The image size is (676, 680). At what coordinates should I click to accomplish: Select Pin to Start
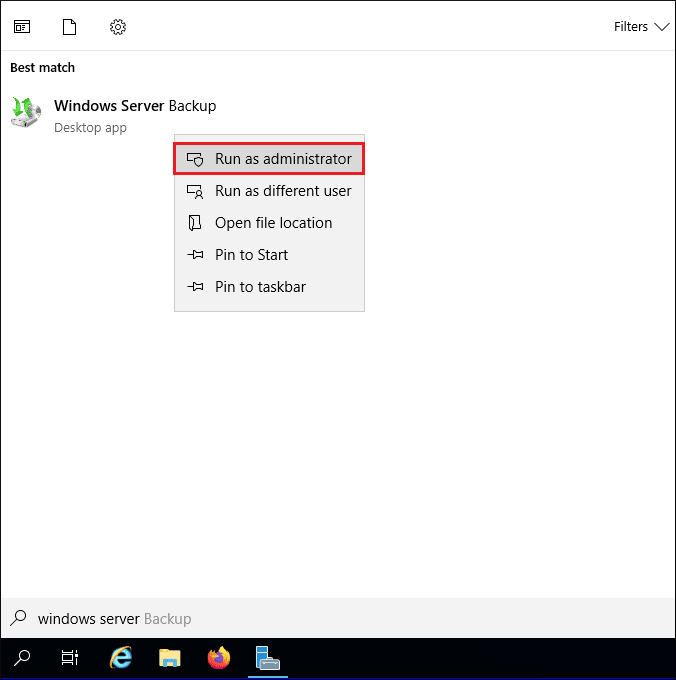(269, 255)
